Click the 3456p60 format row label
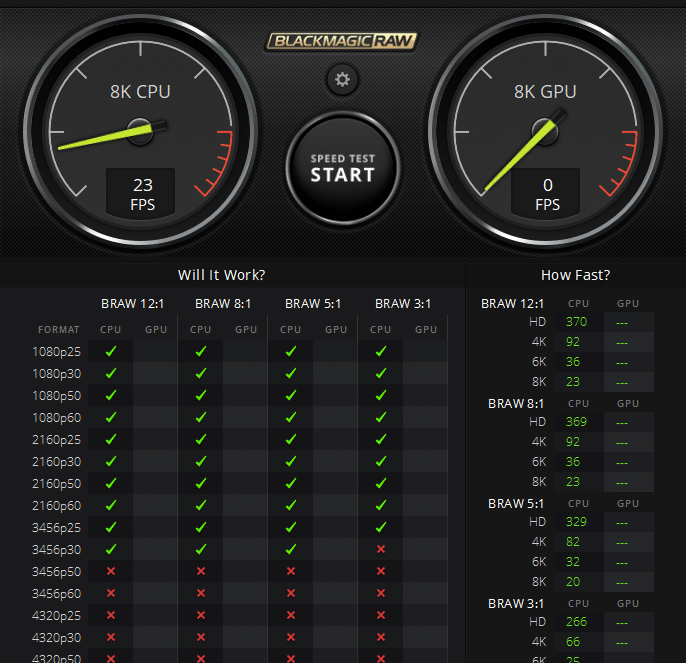 (x=56, y=593)
